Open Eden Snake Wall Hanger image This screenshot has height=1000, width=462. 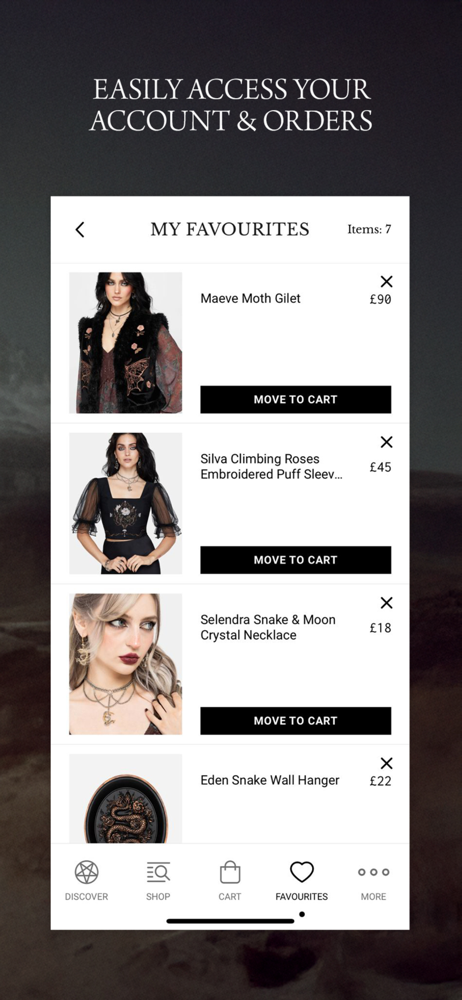tap(126, 799)
